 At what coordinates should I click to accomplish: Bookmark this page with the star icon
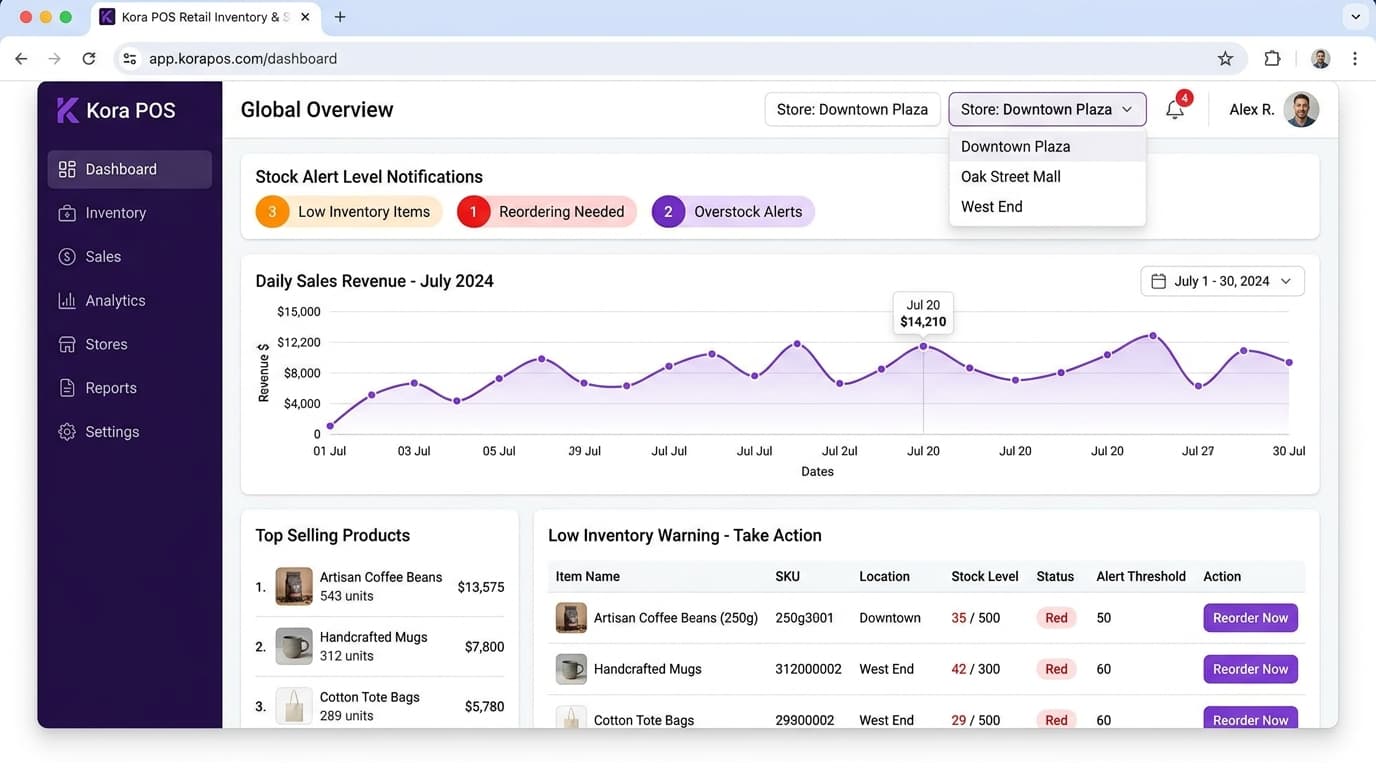(x=1225, y=59)
